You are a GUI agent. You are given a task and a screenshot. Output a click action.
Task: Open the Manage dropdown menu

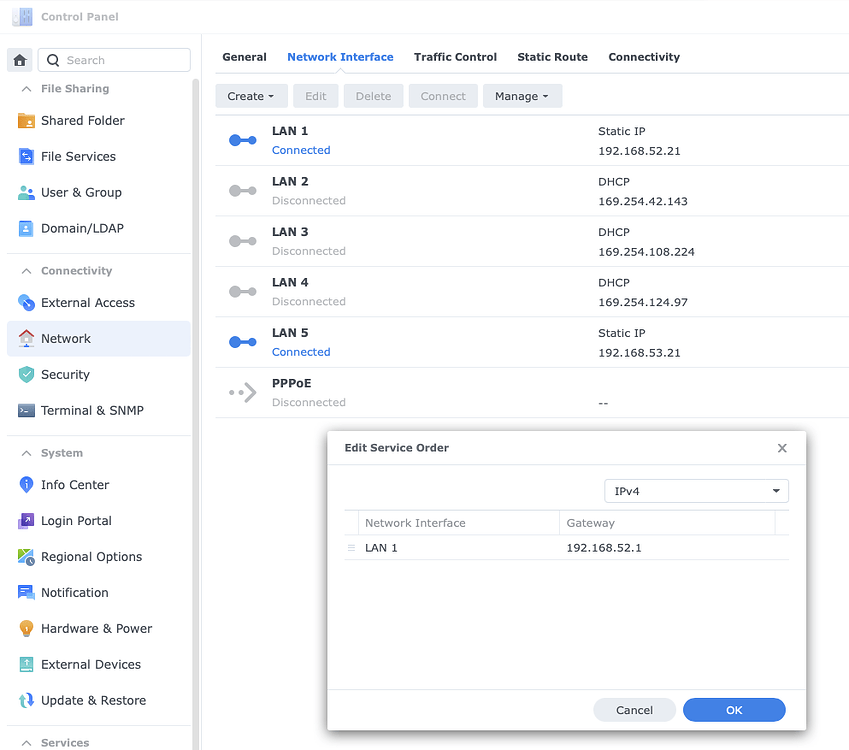pyautogui.click(x=522, y=96)
